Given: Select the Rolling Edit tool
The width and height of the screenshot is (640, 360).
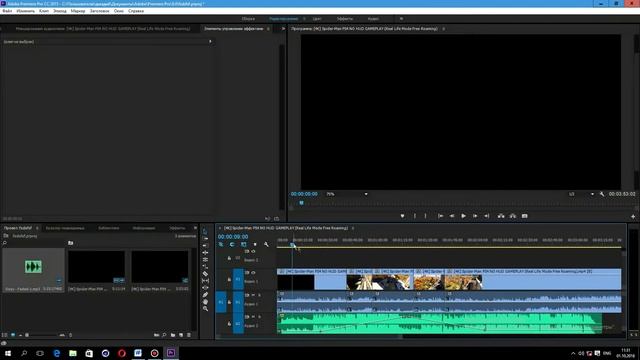Looking at the screenshot, I should pyautogui.click(x=205, y=260).
